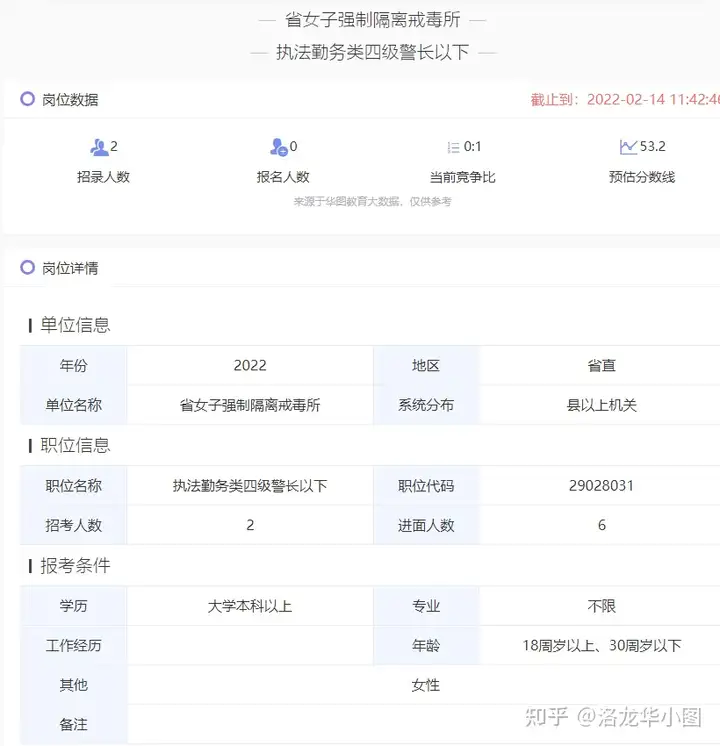
Task: Click the page title 省女子强制隔离戒毒所
Action: [373, 20]
